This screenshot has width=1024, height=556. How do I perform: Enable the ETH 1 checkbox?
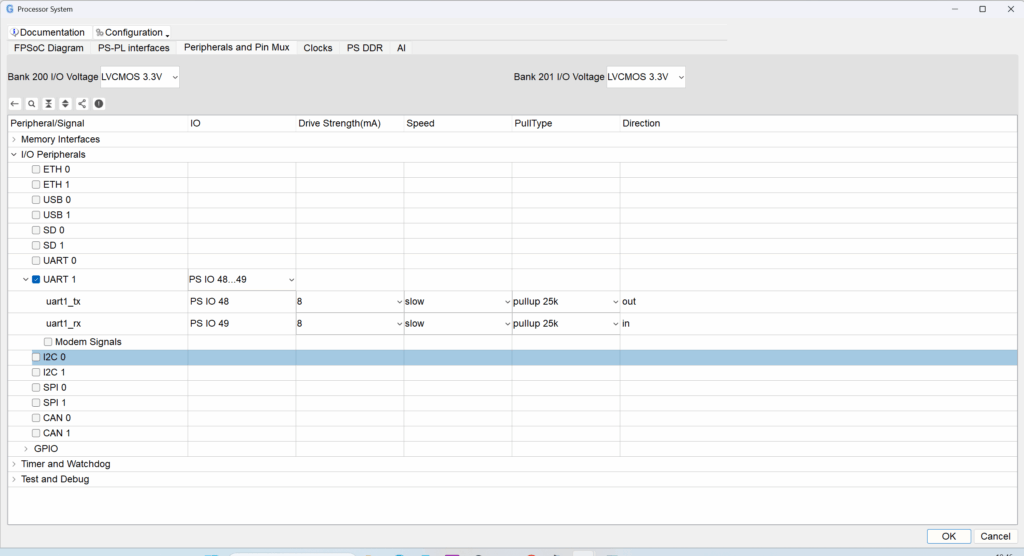point(36,184)
